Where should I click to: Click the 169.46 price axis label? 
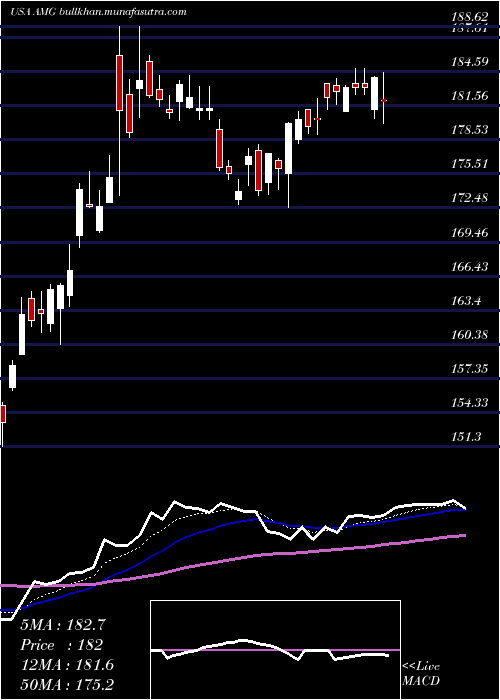469,233
